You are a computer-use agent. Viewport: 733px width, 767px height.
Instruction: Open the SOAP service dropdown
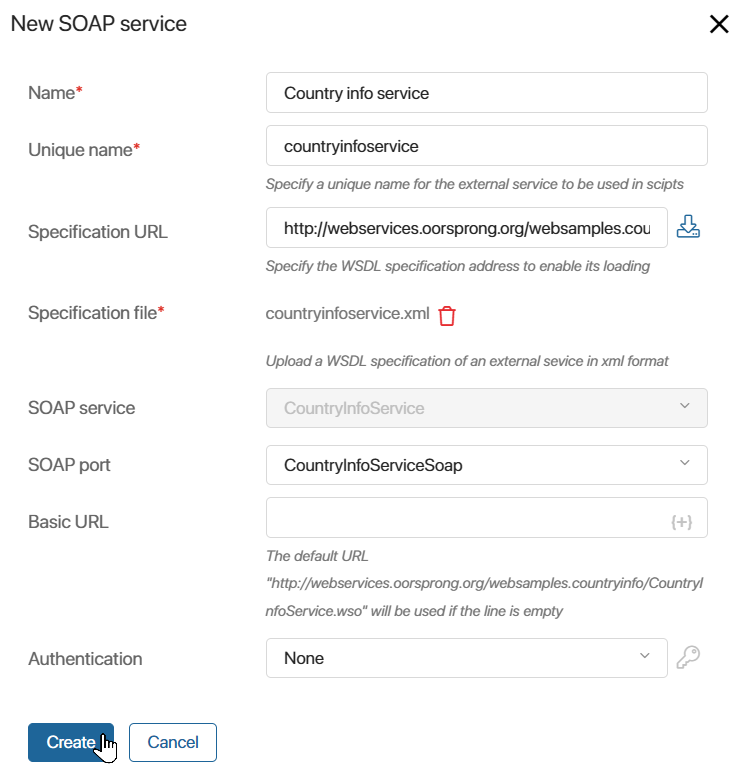click(x=486, y=408)
